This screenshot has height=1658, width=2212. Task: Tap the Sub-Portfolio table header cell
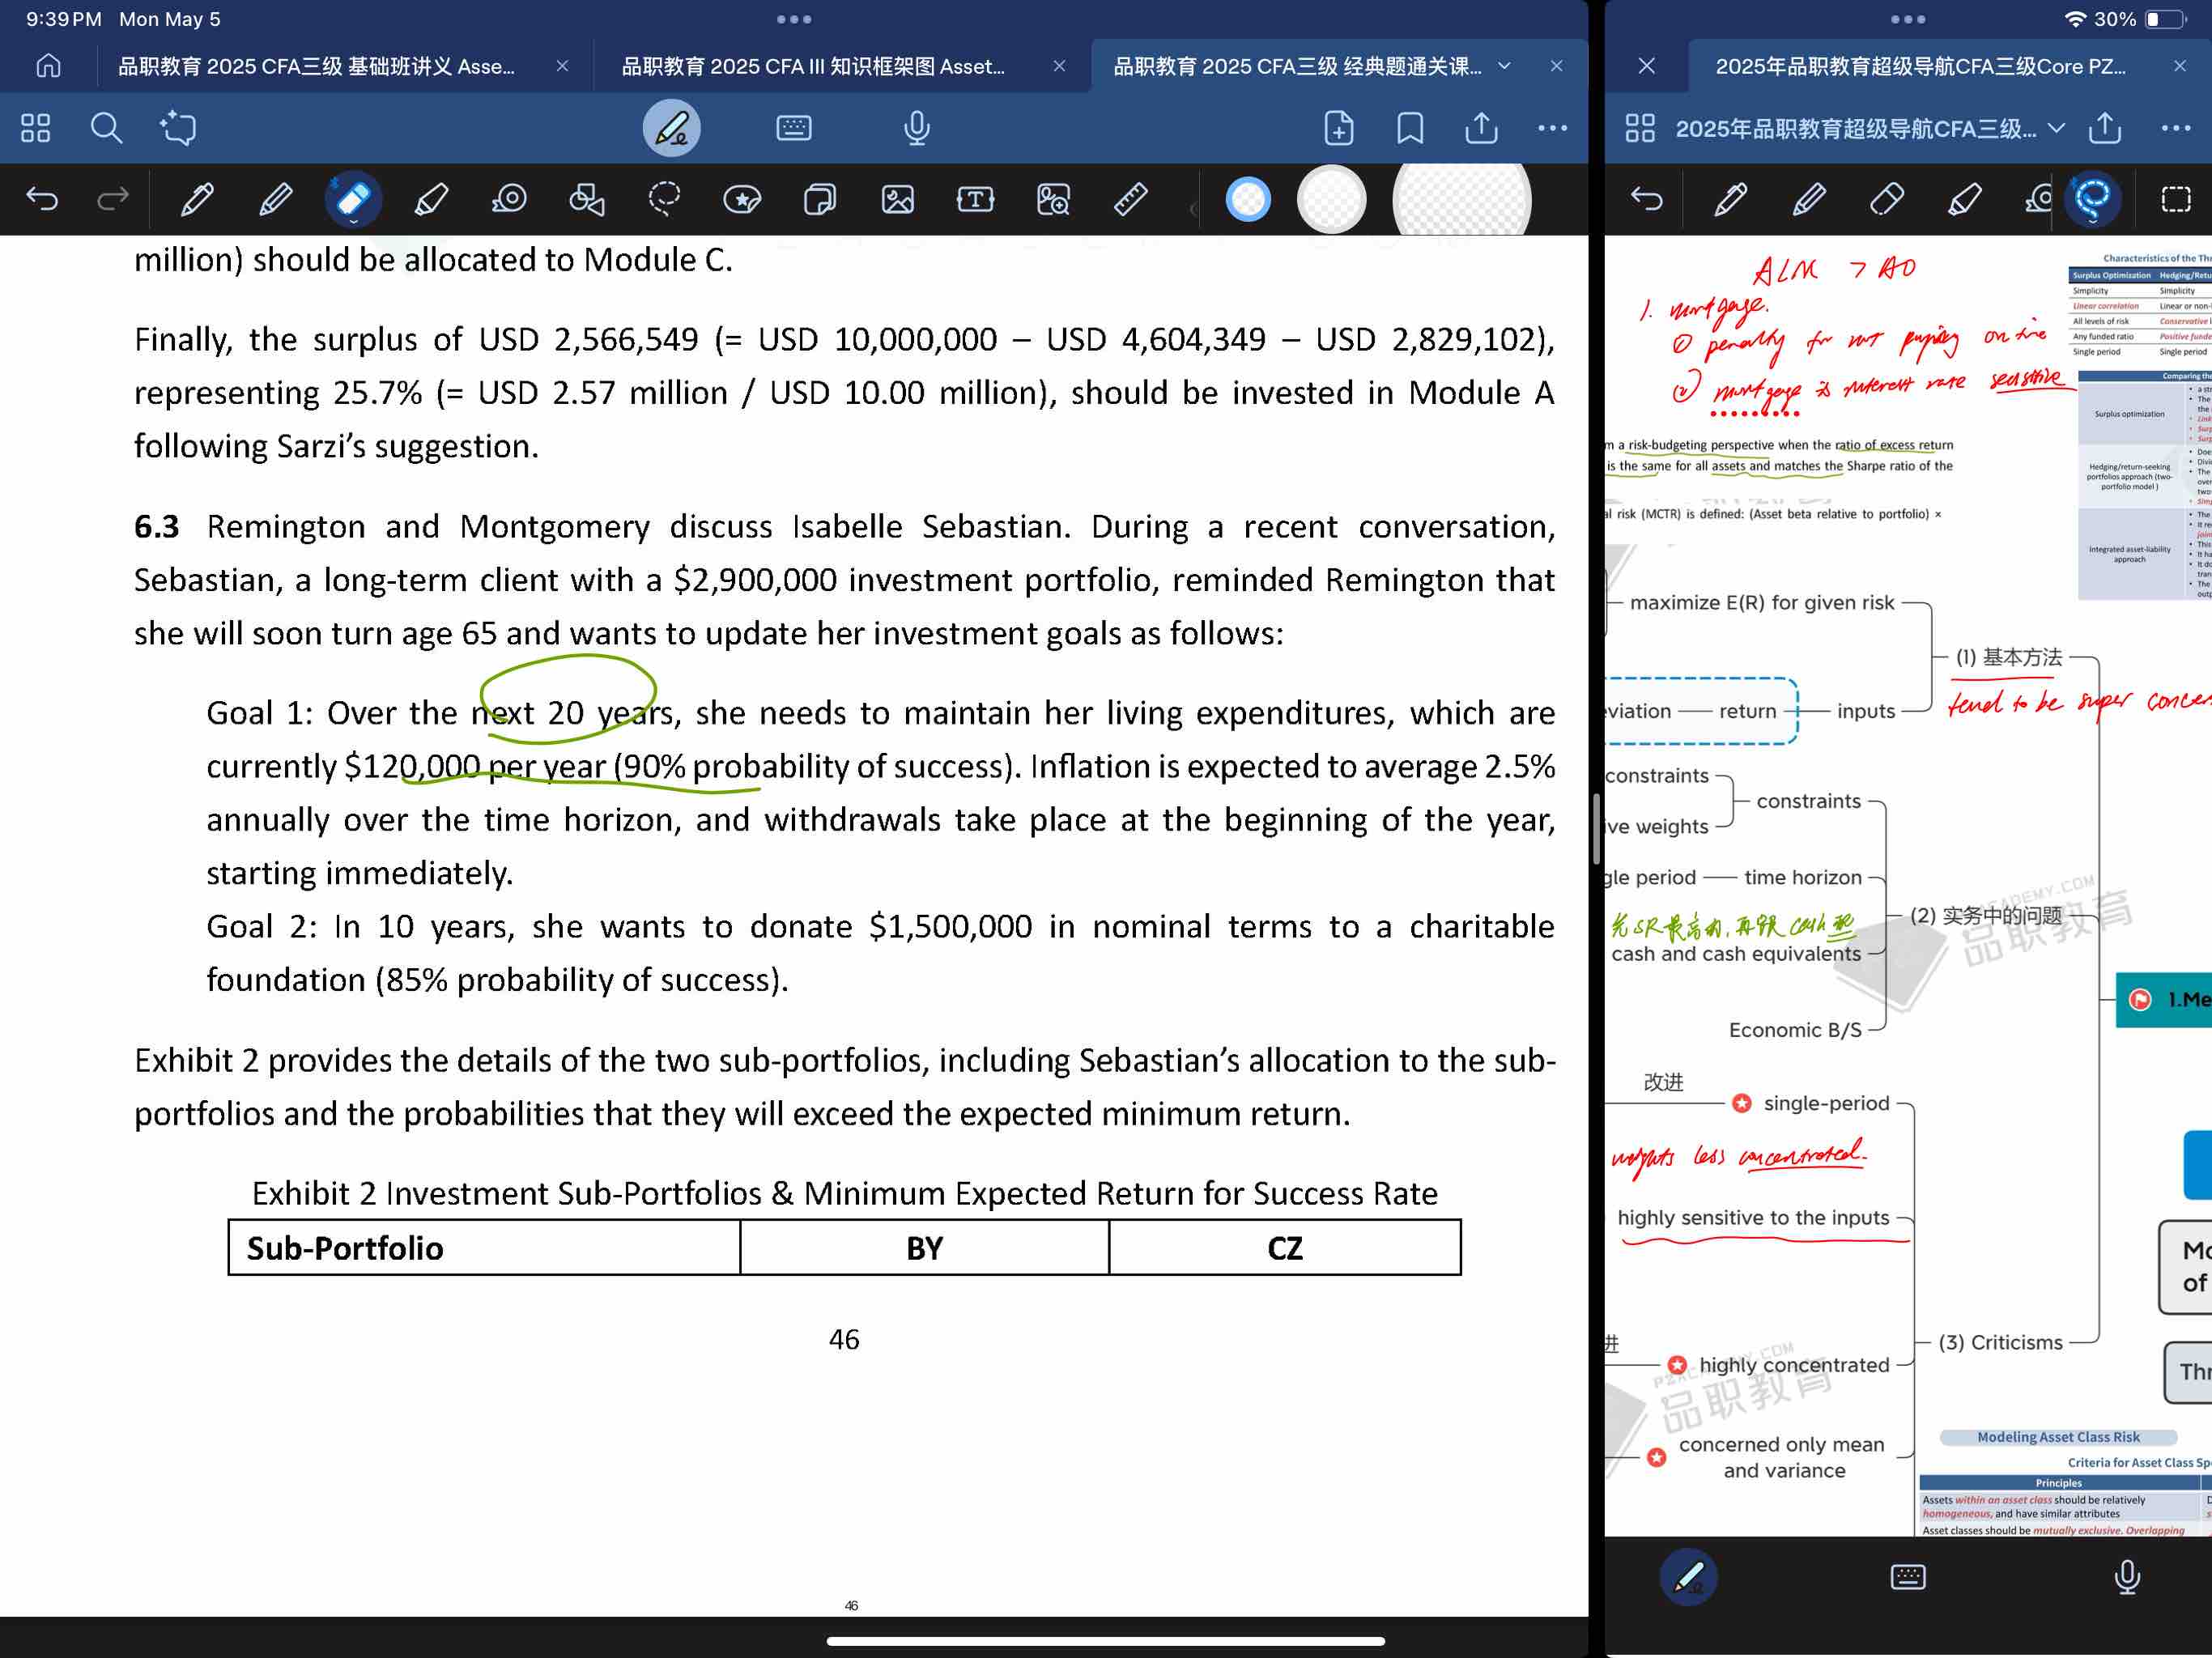point(484,1248)
